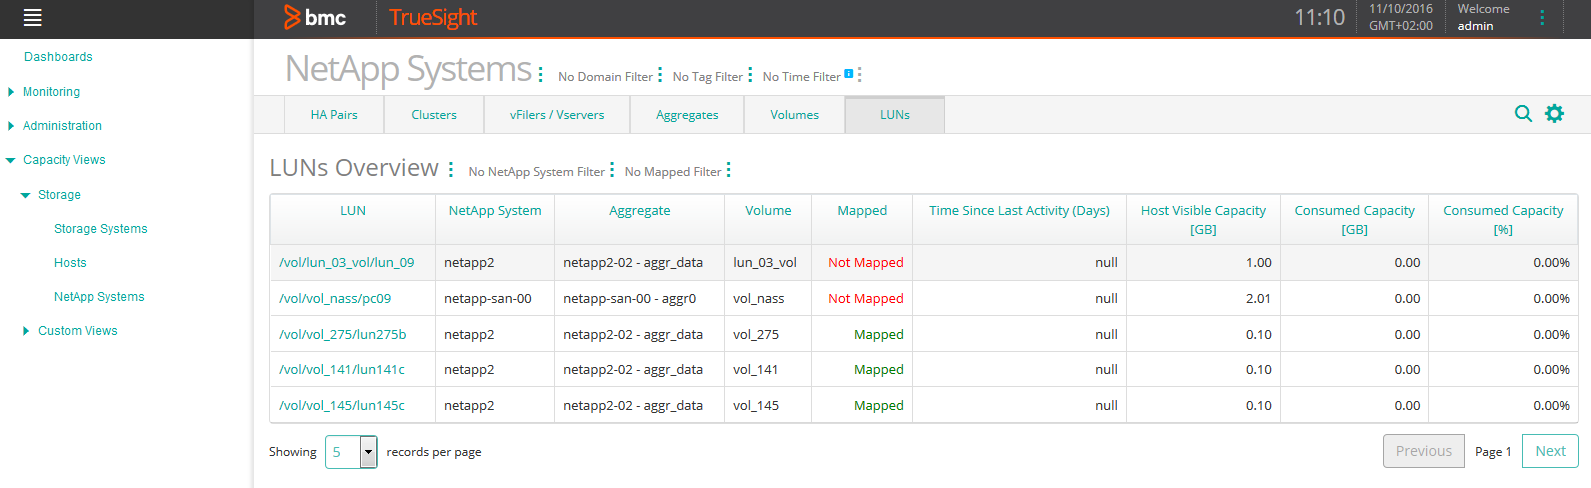Click Not Mapped status for lun_09
The height and width of the screenshot is (488, 1591).
click(865, 263)
